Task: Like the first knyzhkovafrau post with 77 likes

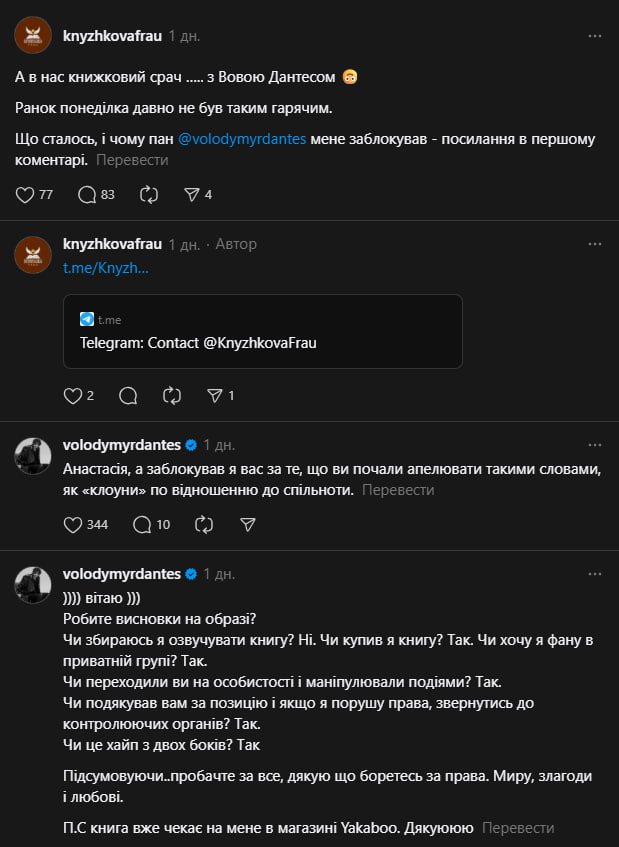Action: click(25, 195)
